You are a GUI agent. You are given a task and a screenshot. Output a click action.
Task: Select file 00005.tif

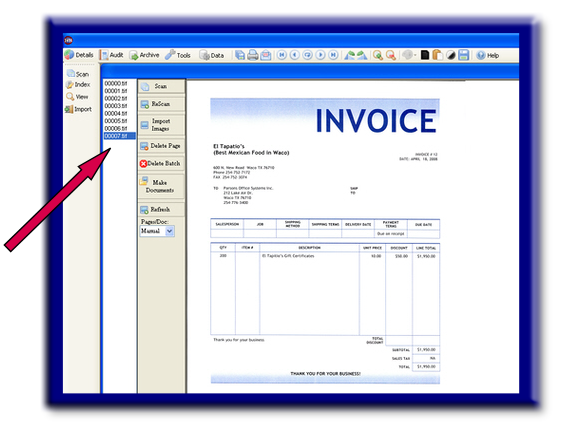click(x=116, y=121)
